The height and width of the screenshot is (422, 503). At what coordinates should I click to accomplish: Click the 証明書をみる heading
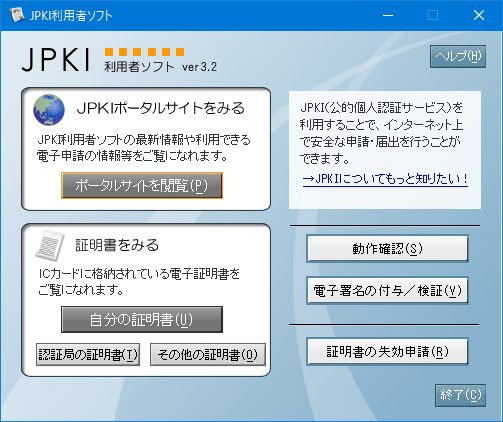click(x=117, y=245)
